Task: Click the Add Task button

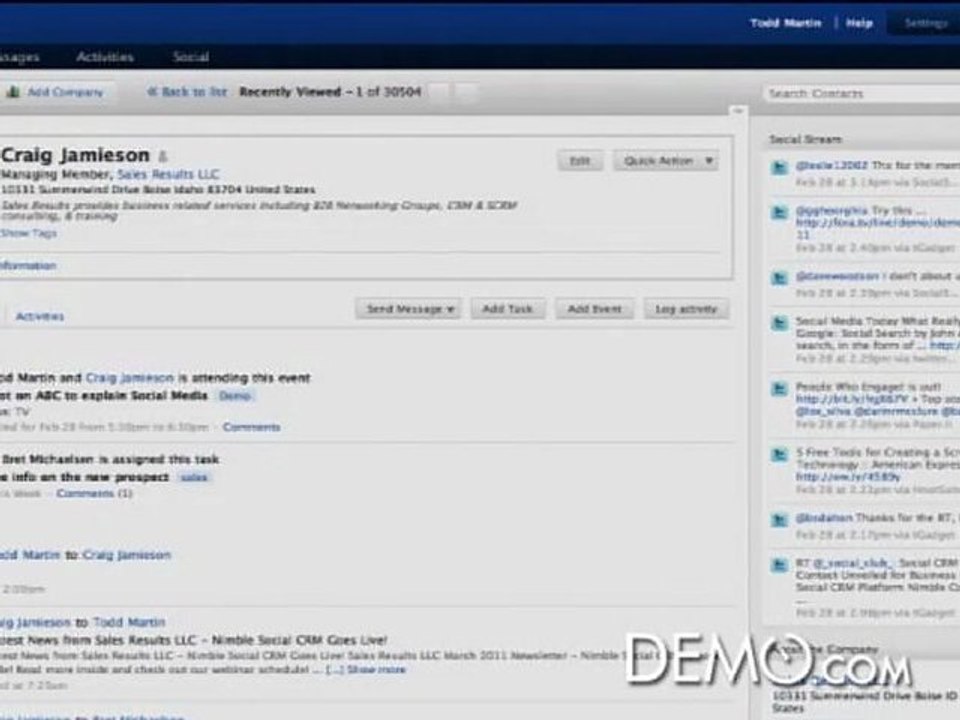Action: click(508, 309)
